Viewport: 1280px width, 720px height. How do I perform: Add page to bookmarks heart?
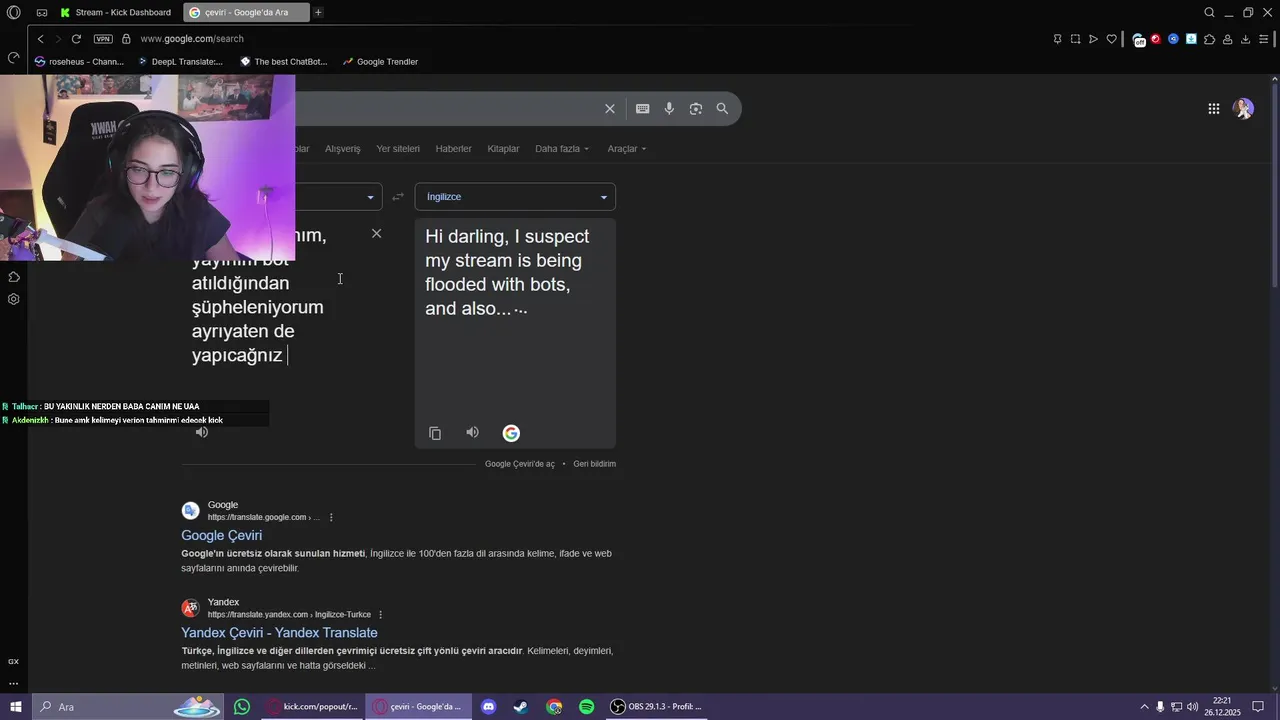pyautogui.click(x=1111, y=39)
